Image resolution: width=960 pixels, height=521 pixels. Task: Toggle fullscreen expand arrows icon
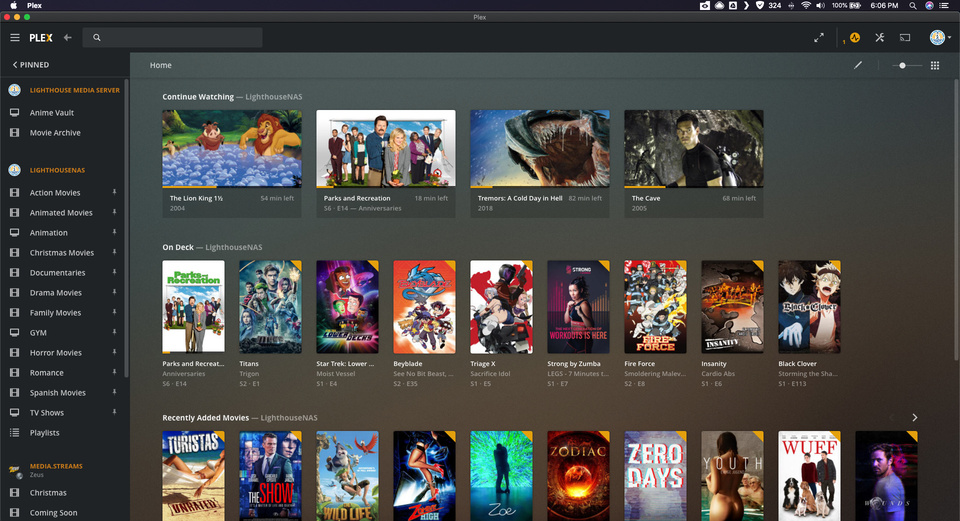click(819, 37)
